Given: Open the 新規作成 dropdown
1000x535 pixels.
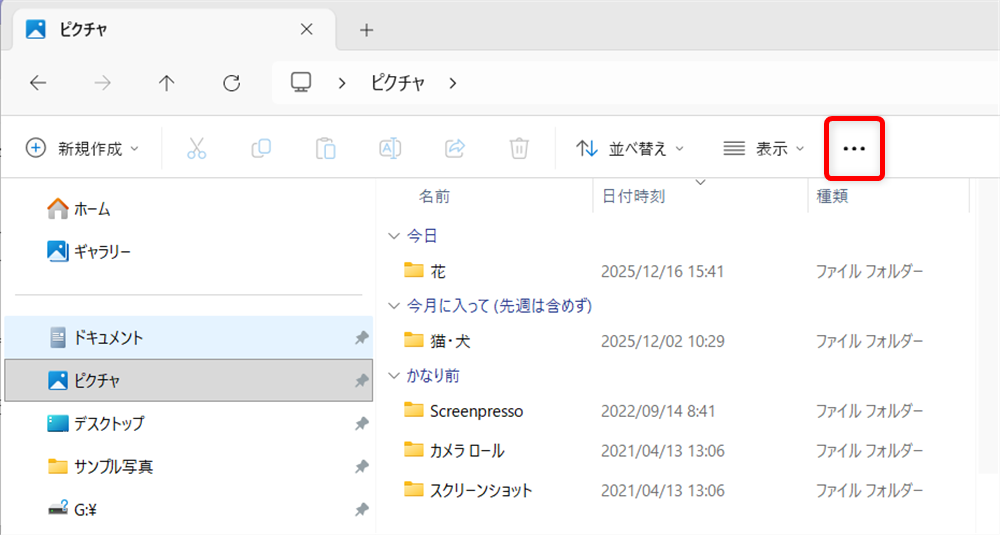Looking at the screenshot, I should (82, 149).
